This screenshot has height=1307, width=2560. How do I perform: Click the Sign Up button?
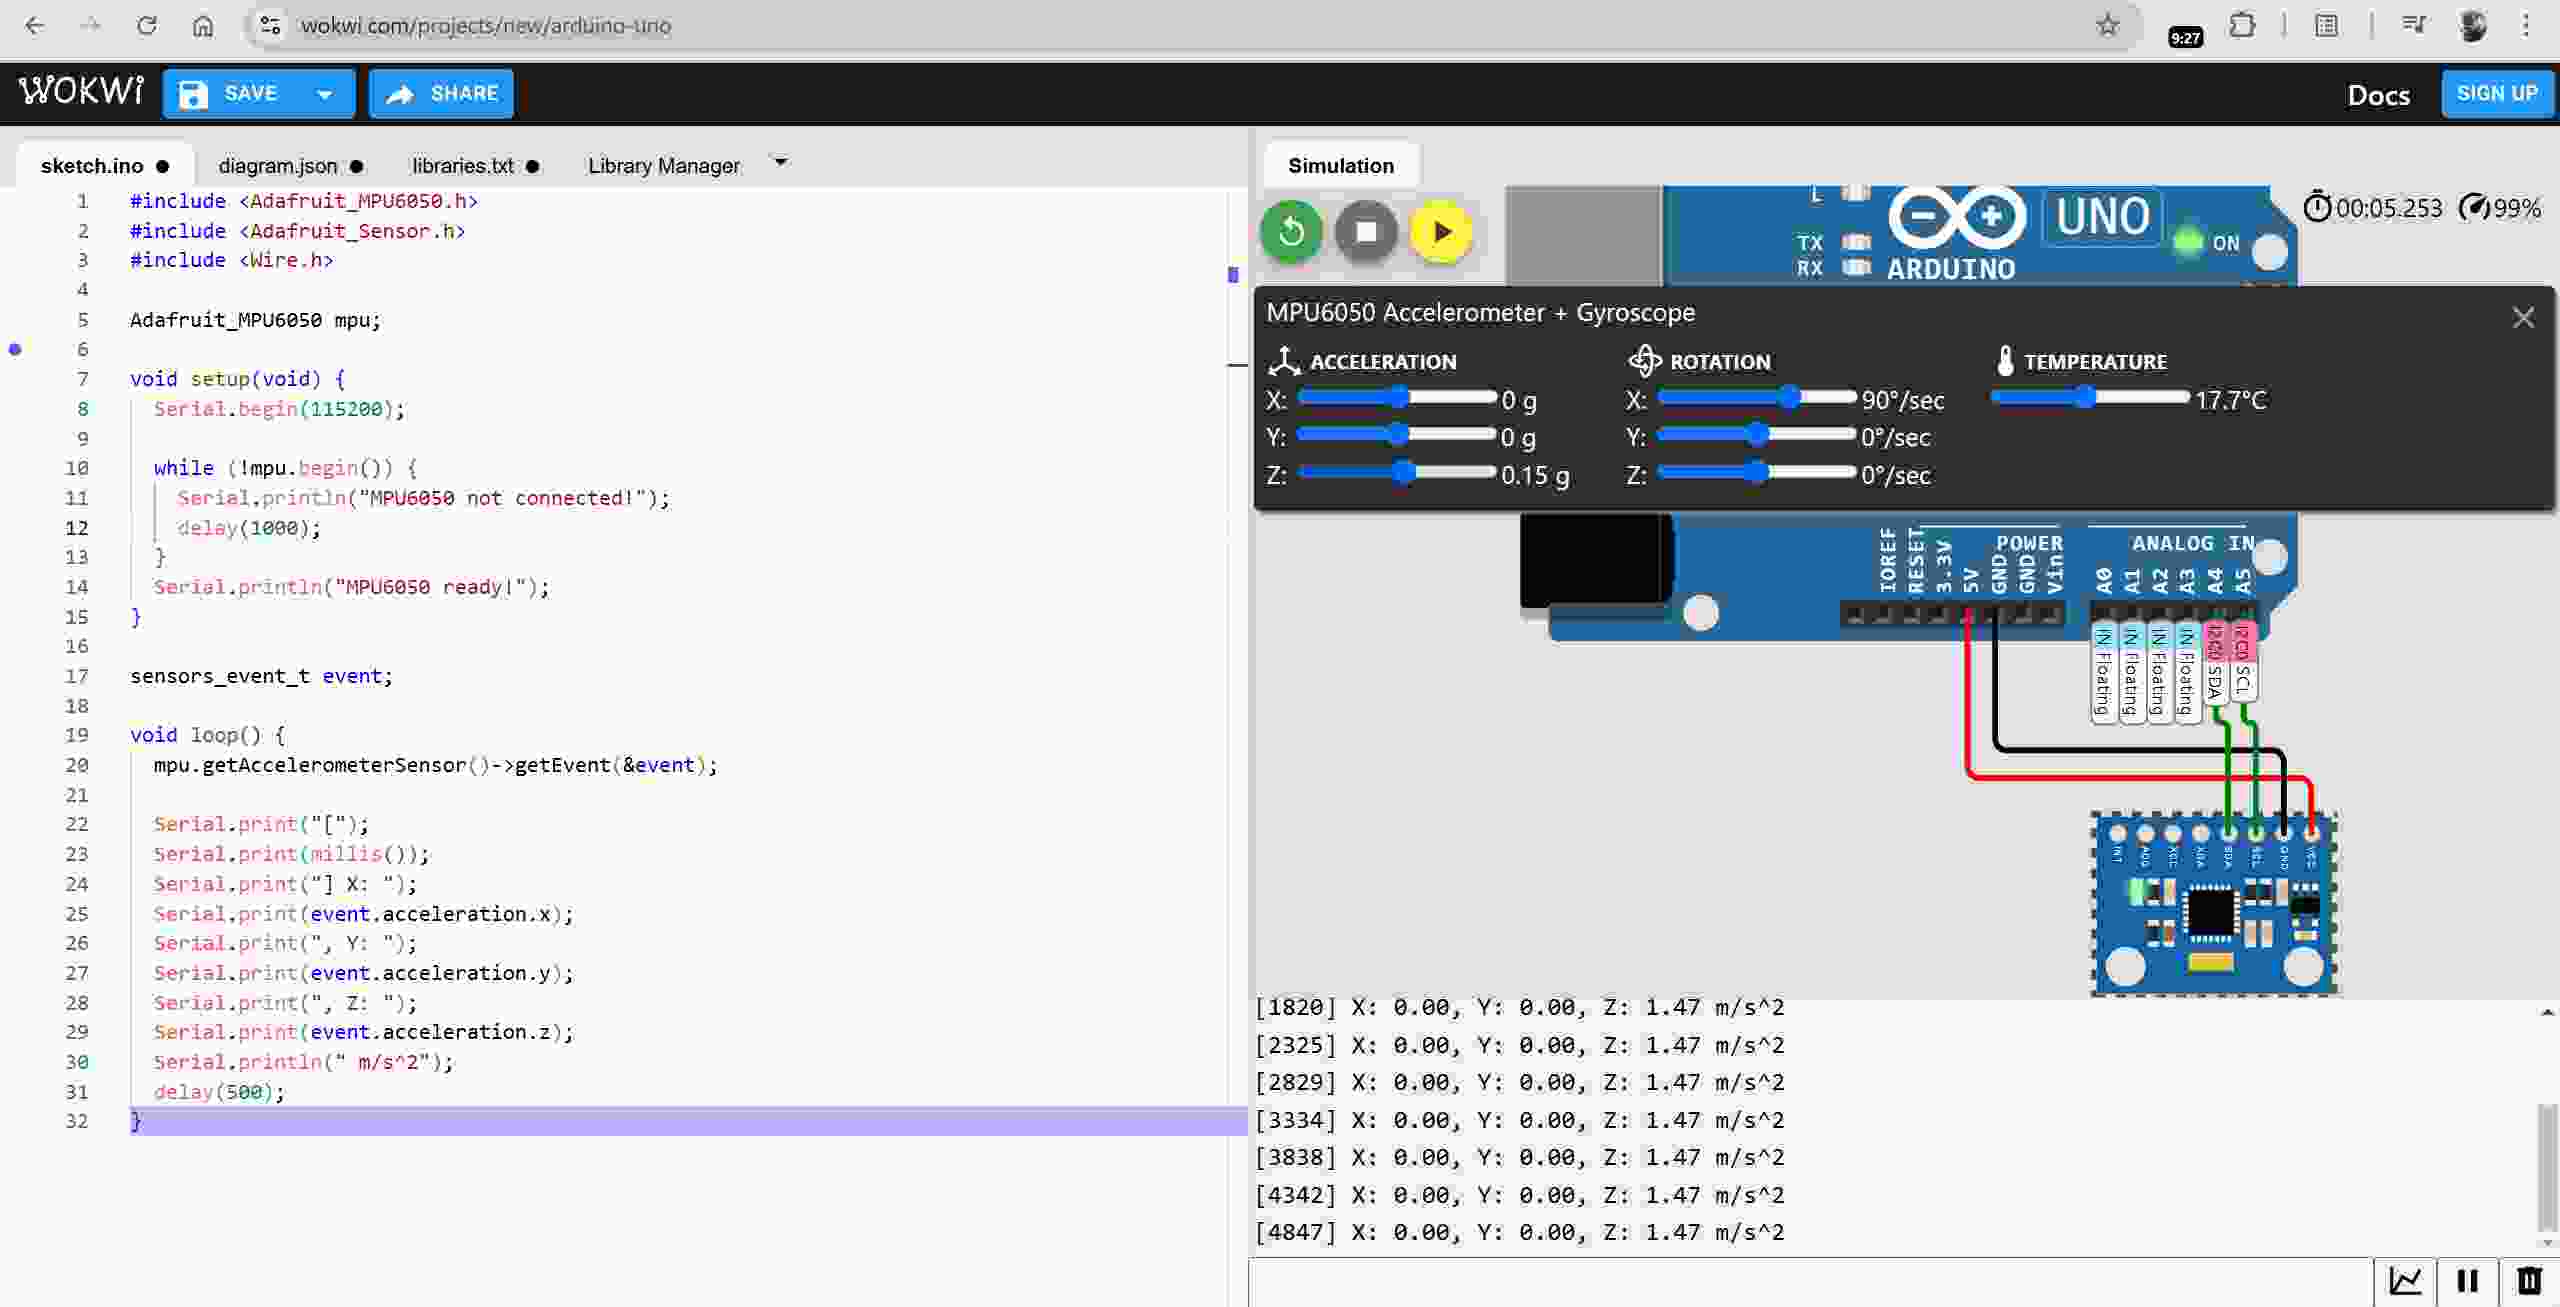2496,94
